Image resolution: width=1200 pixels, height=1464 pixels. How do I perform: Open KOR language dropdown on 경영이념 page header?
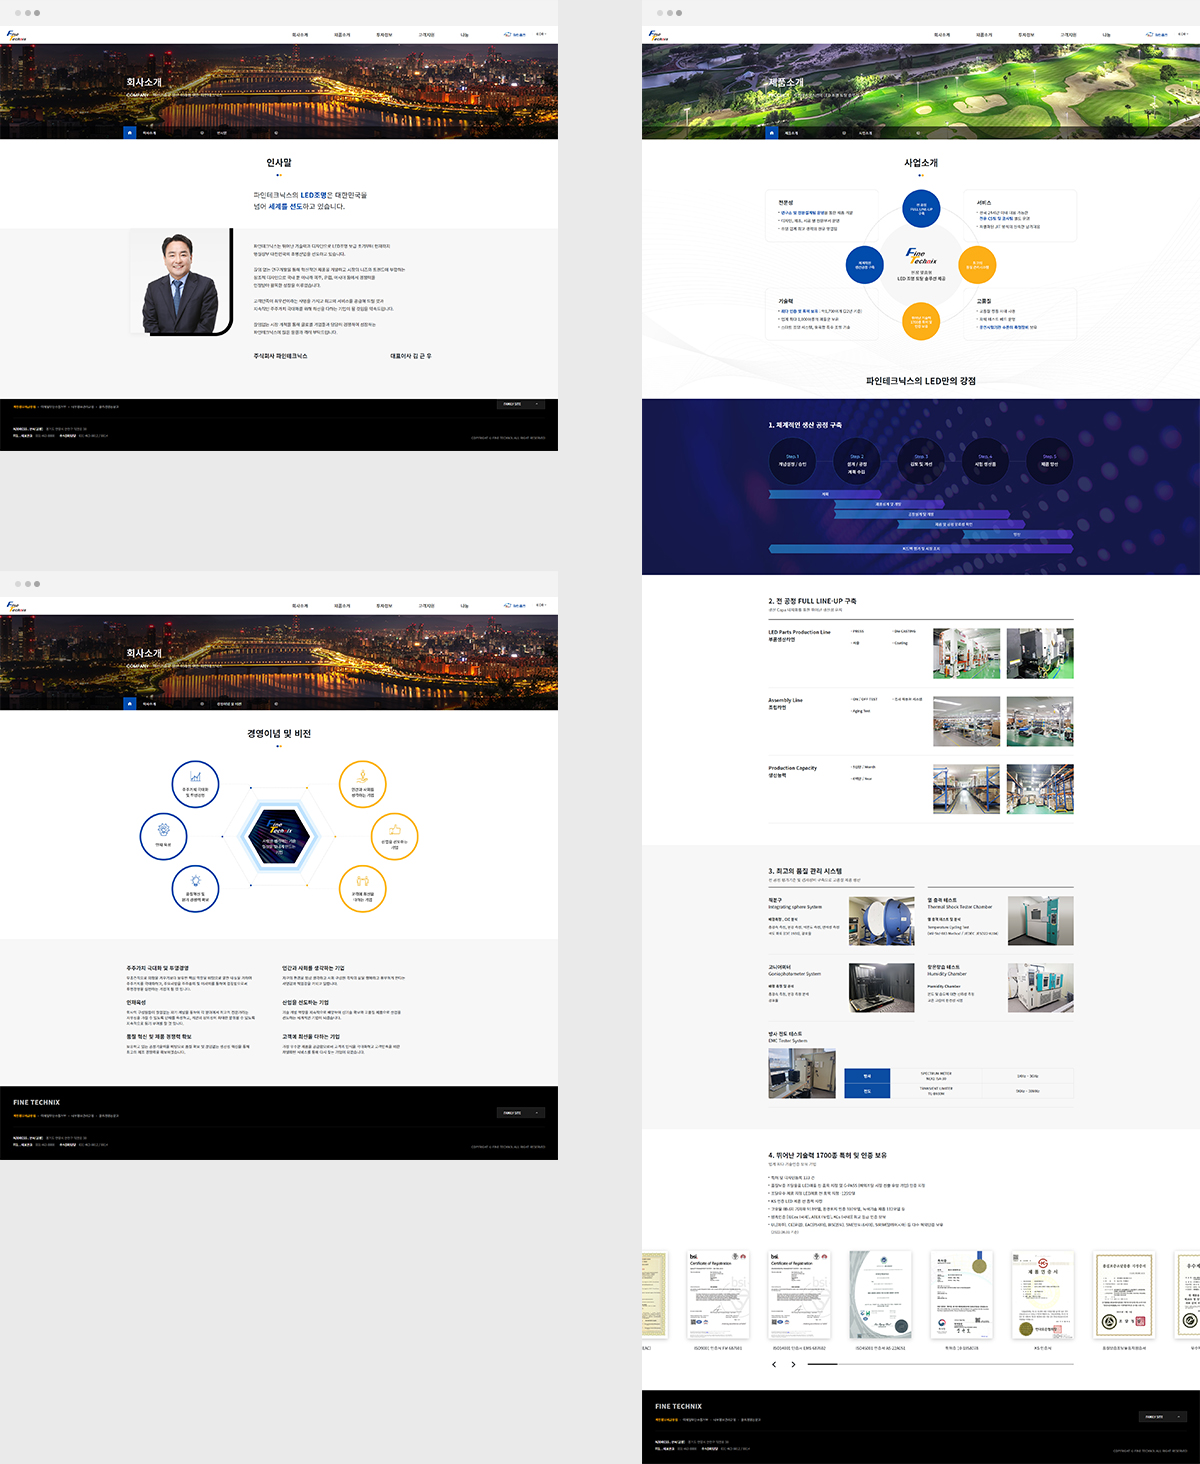(541, 605)
